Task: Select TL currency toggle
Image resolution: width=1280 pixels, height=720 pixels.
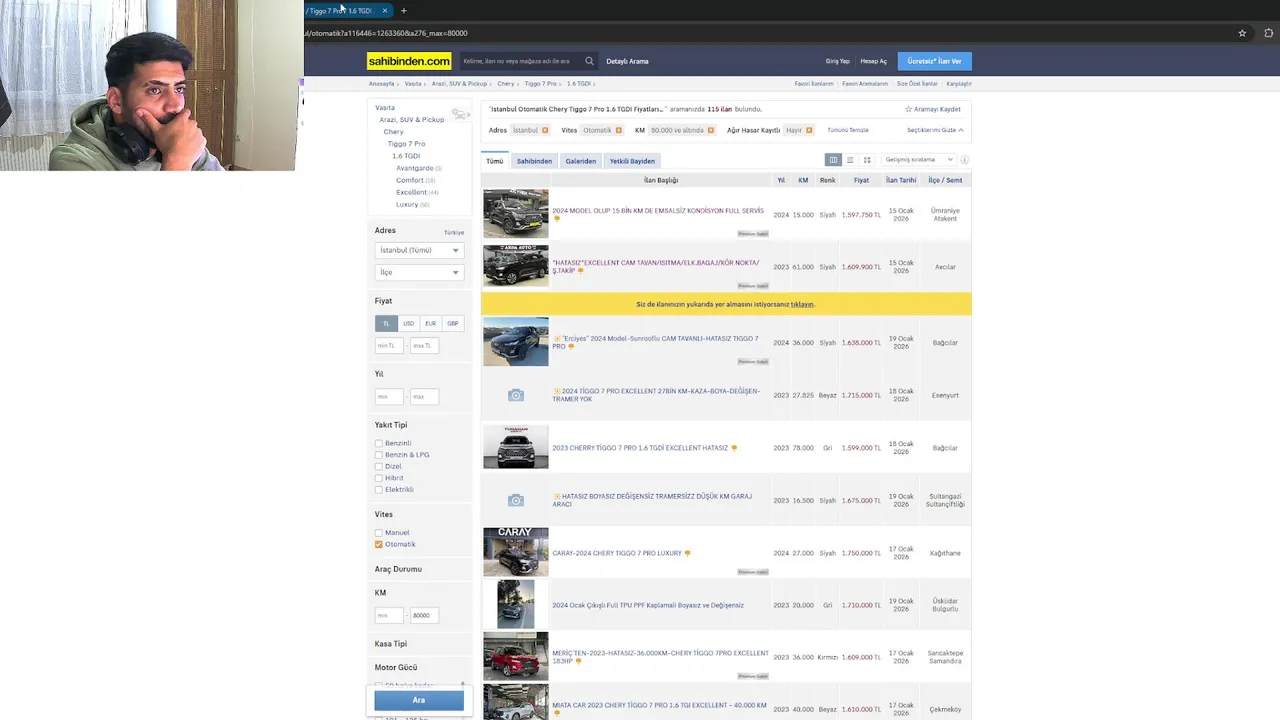Action: coord(386,323)
